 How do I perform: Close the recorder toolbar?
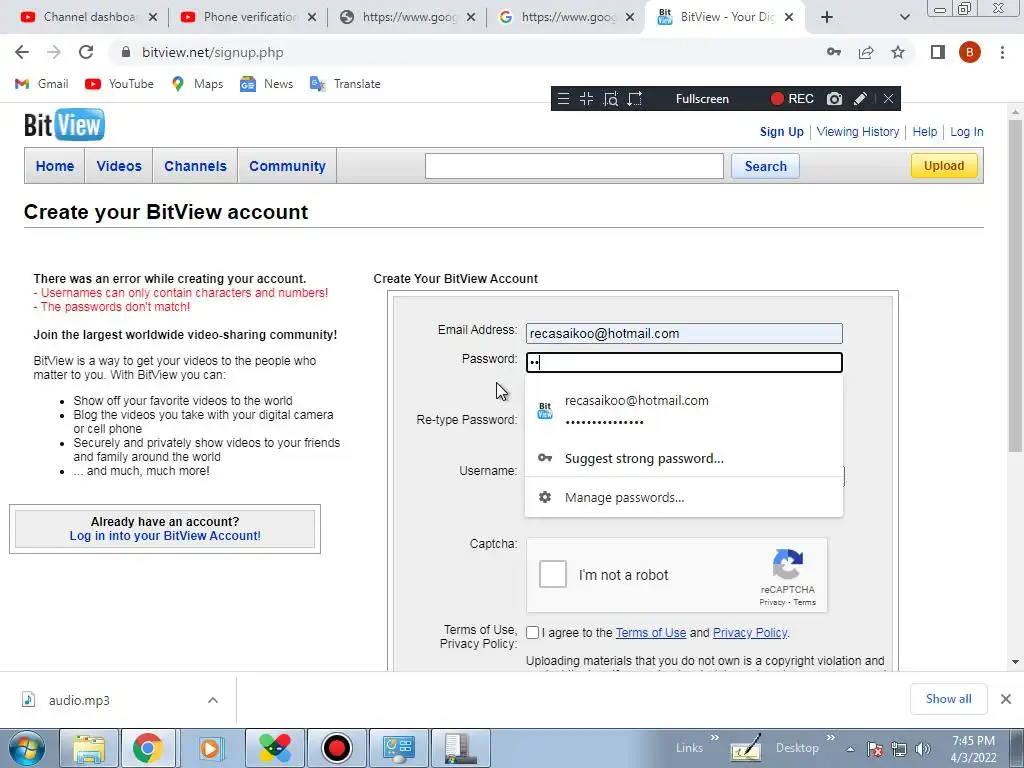[x=888, y=99]
